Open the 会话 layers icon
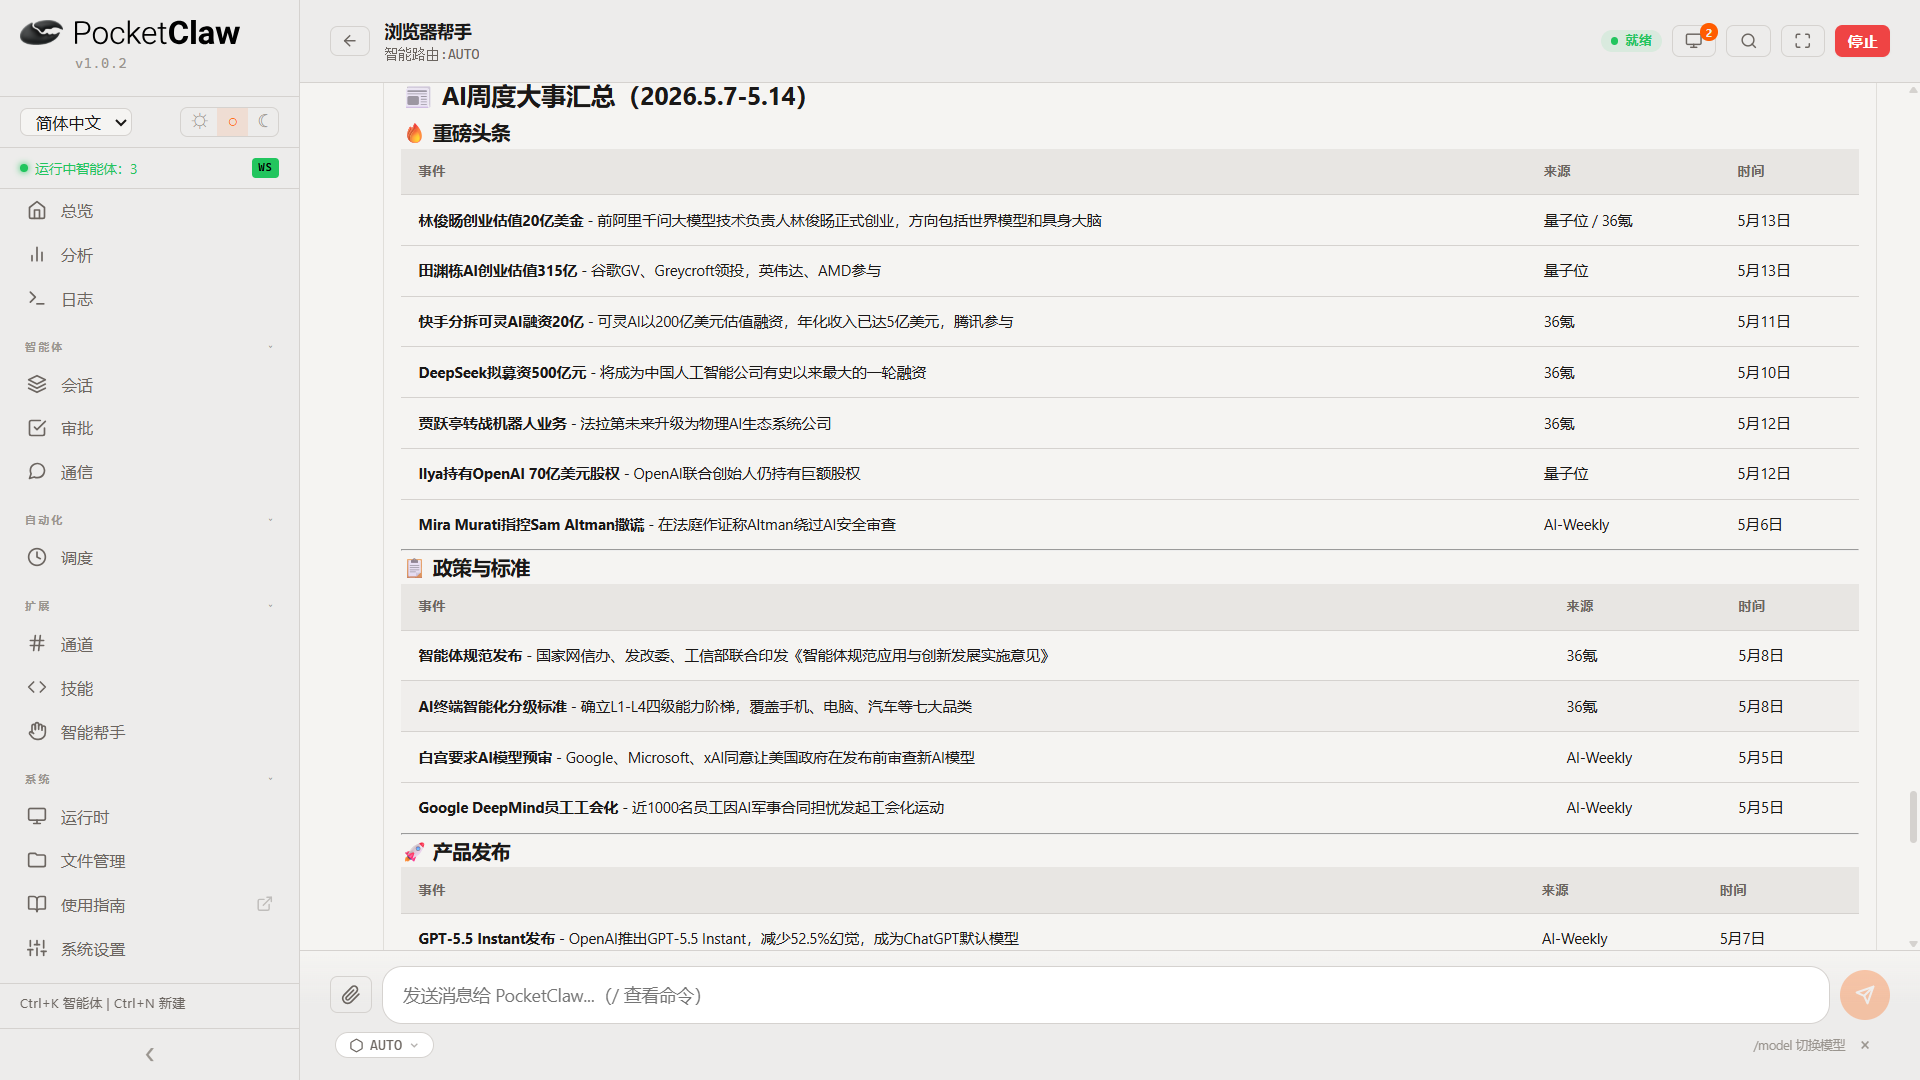Screen dimensions: 1920x1080 click(x=37, y=385)
